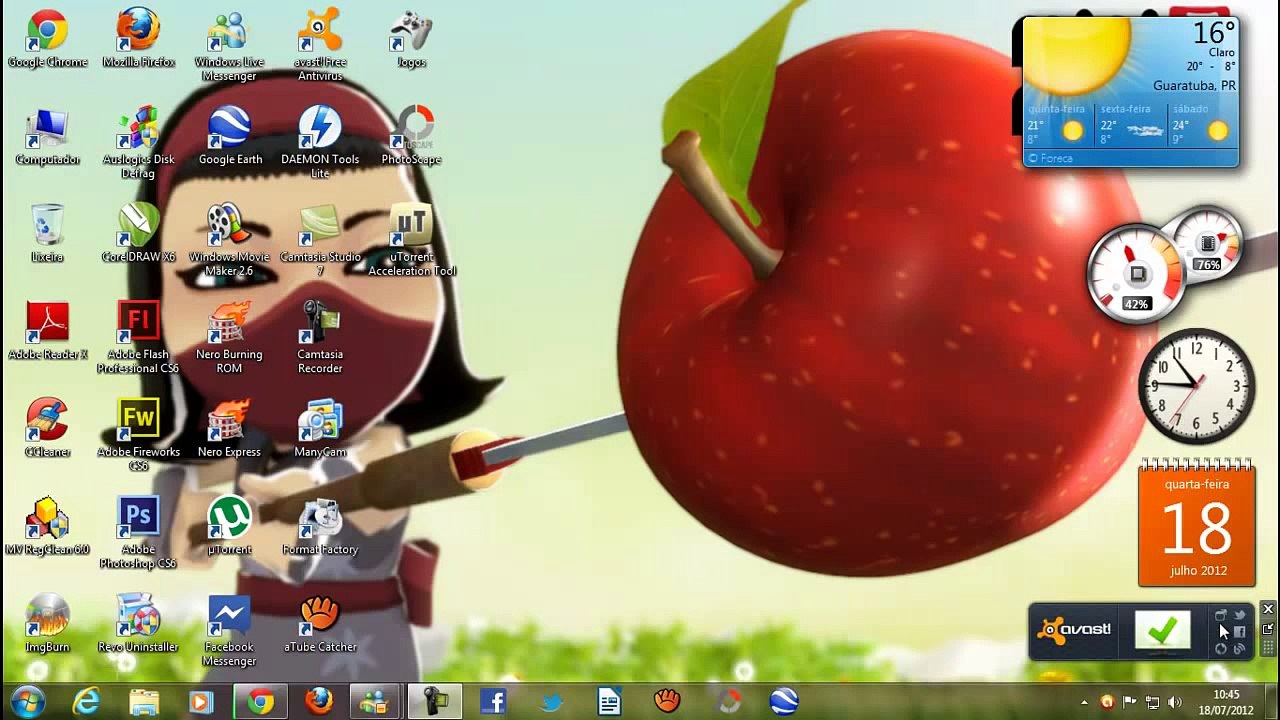Screen dimensions: 1280x720
Task: Show hidden tray icons arrow
Action: 1084,703
